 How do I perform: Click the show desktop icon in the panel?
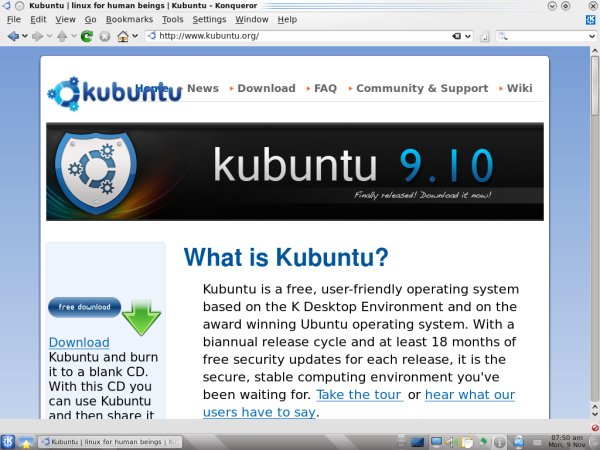tap(417, 442)
